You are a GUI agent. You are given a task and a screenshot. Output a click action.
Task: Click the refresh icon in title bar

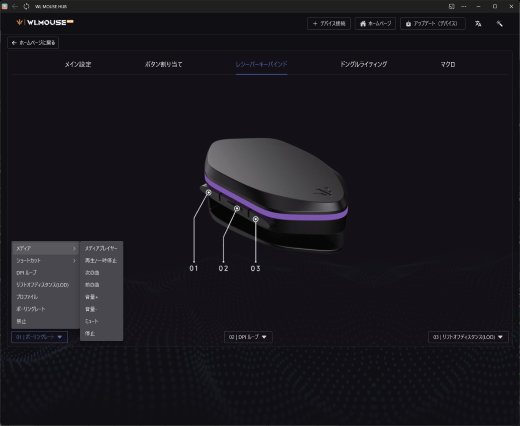pos(26,6)
